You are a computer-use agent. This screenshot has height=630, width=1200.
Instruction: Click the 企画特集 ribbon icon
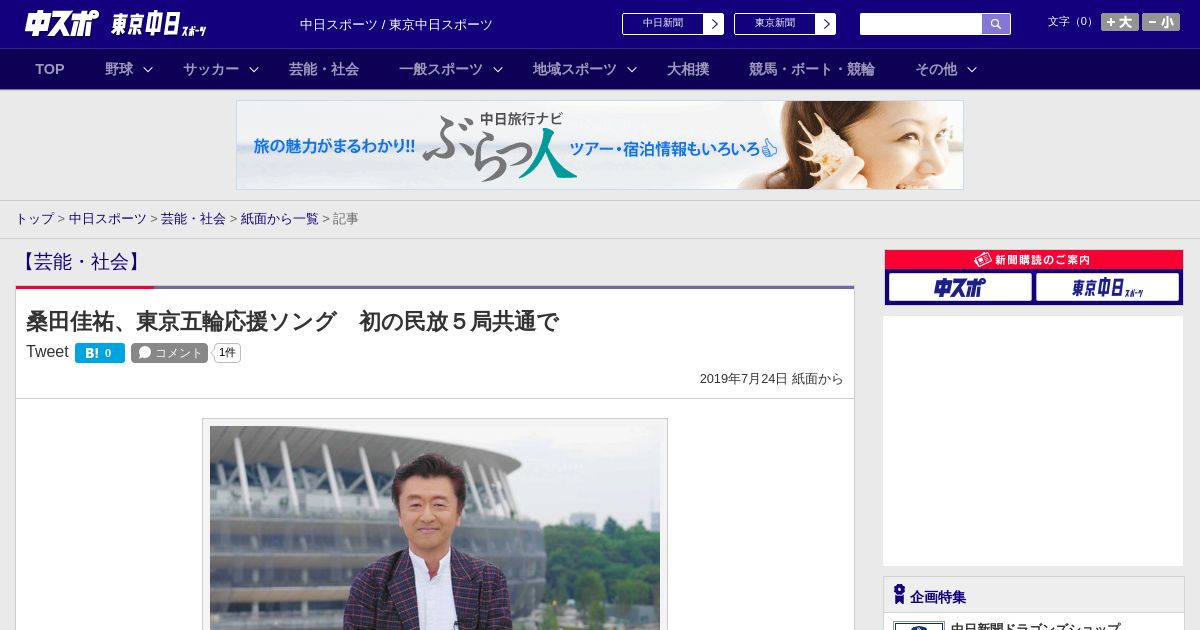[899, 594]
